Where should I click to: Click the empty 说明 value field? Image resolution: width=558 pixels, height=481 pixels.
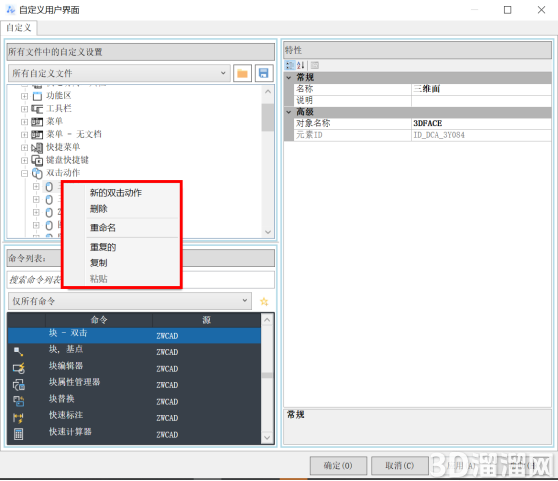pos(481,101)
